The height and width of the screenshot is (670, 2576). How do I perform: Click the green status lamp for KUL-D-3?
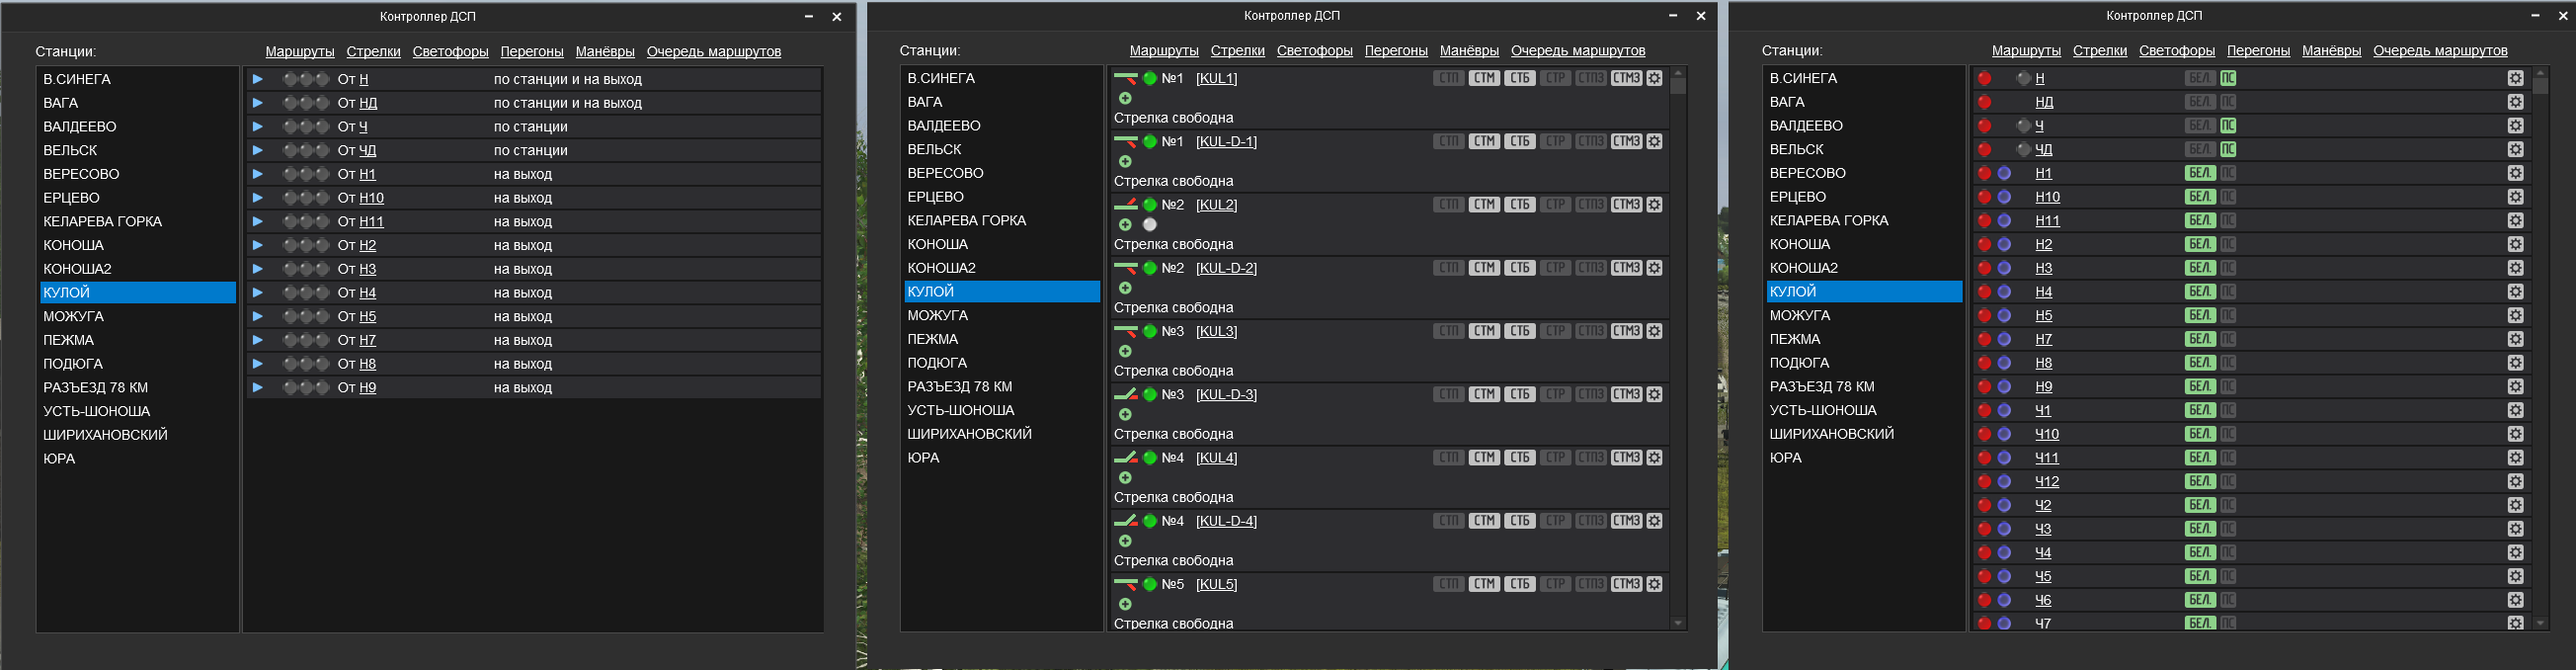tap(1150, 395)
